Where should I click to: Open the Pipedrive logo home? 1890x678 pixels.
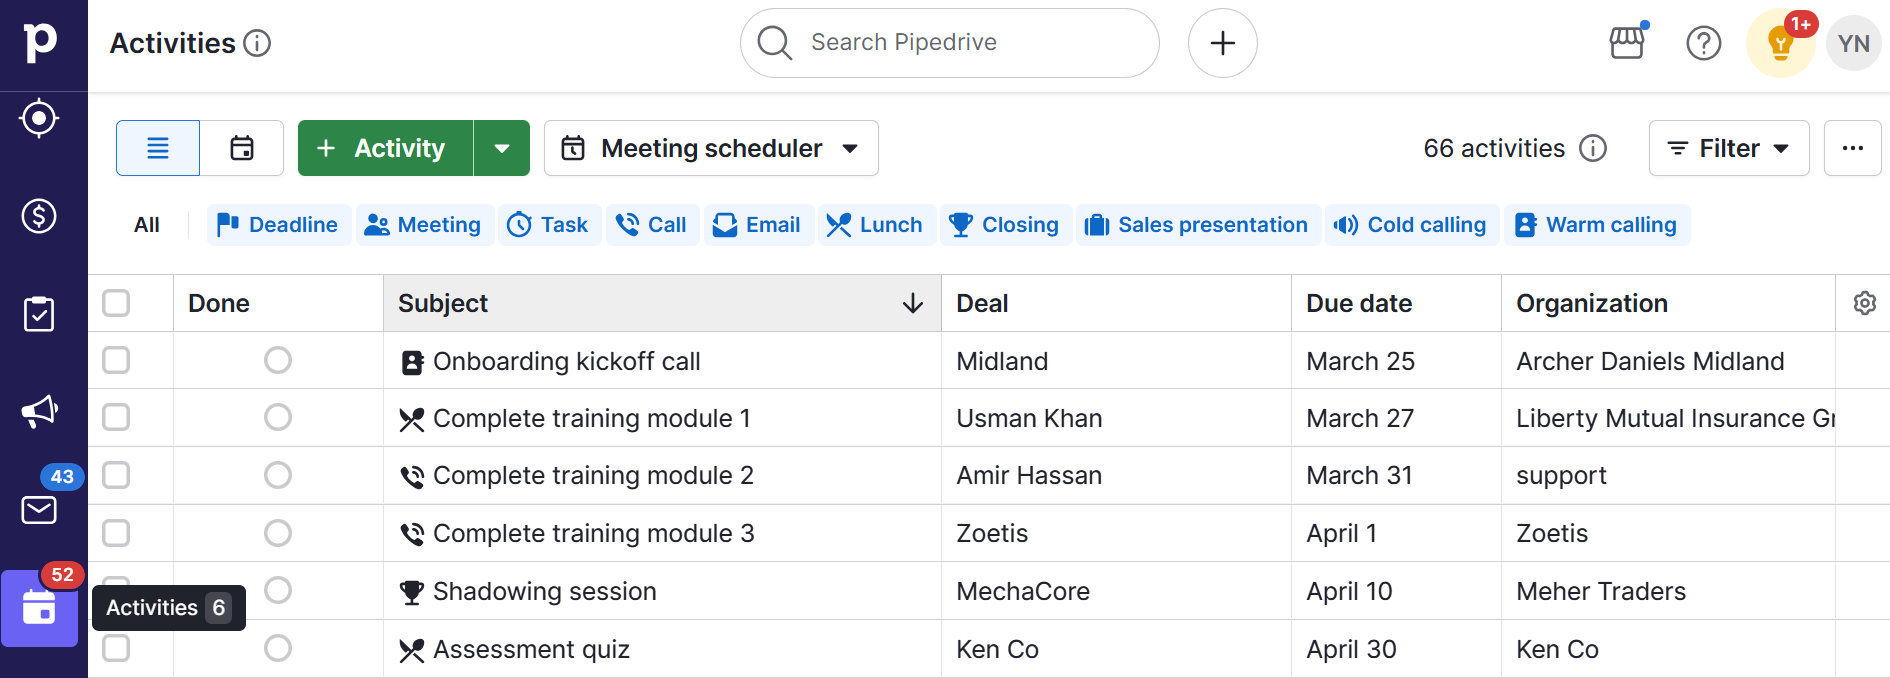41,43
